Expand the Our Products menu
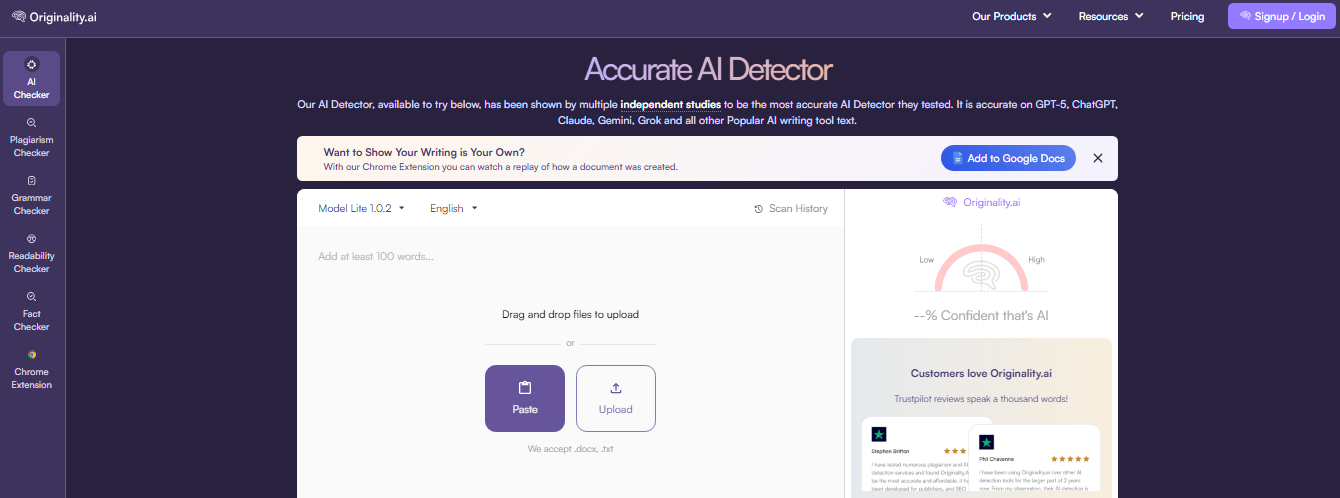Image resolution: width=1340 pixels, height=498 pixels. [x=1012, y=16]
